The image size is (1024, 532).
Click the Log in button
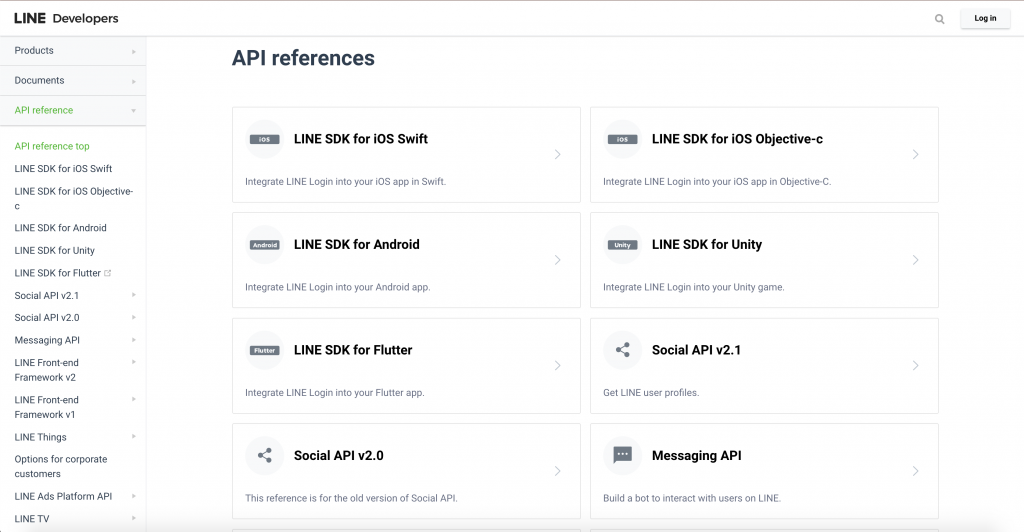pyautogui.click(x=985, y=18)
